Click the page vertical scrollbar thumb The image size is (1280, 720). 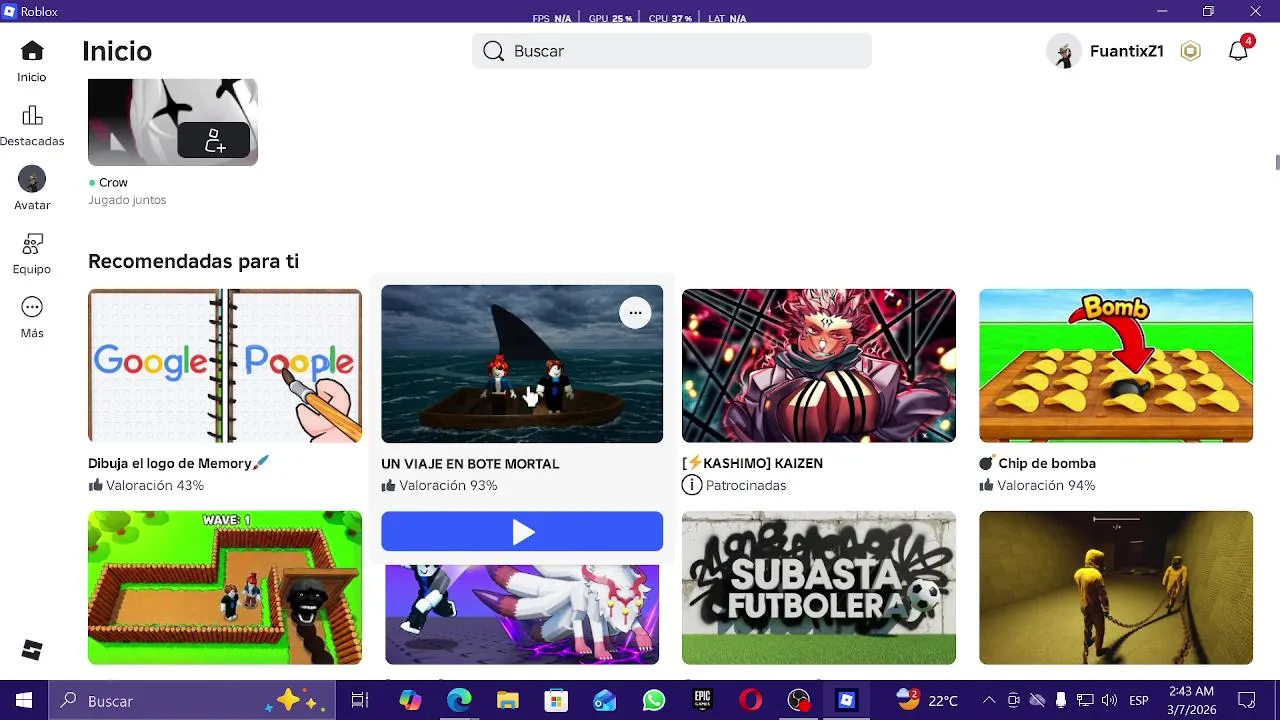(1276, 163)
